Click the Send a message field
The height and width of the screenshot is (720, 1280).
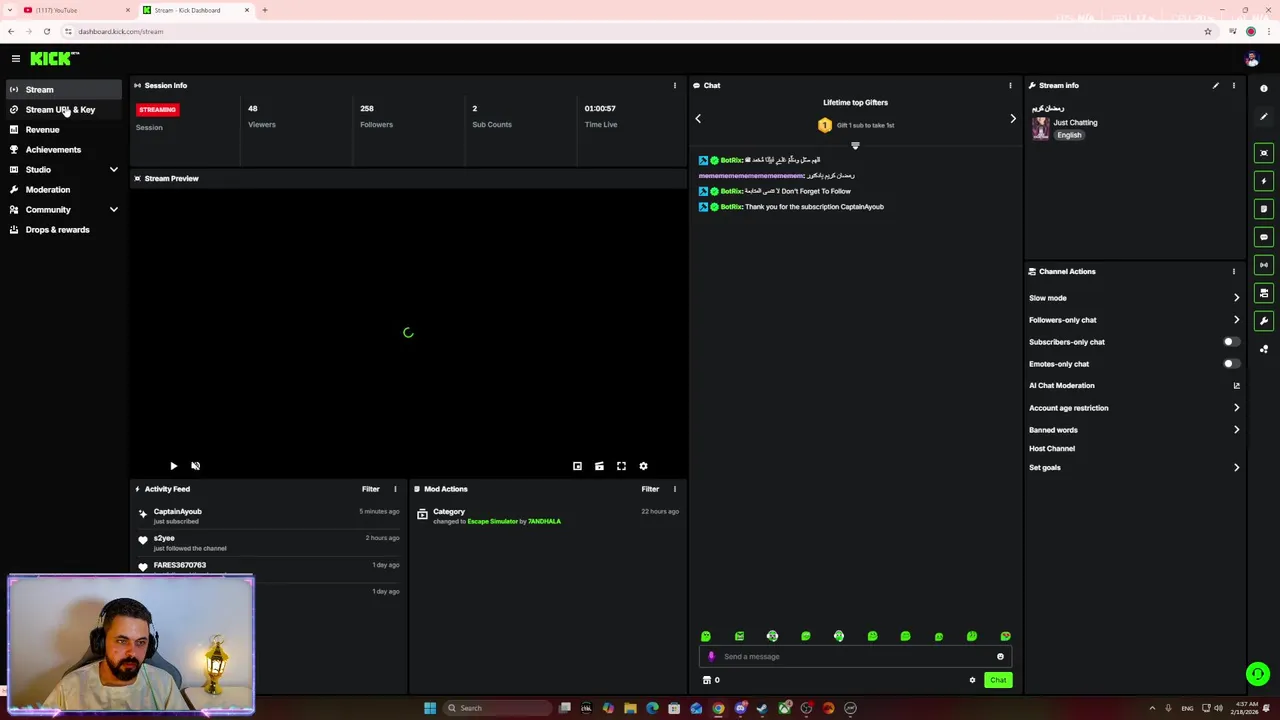click(x=855, y=657)
